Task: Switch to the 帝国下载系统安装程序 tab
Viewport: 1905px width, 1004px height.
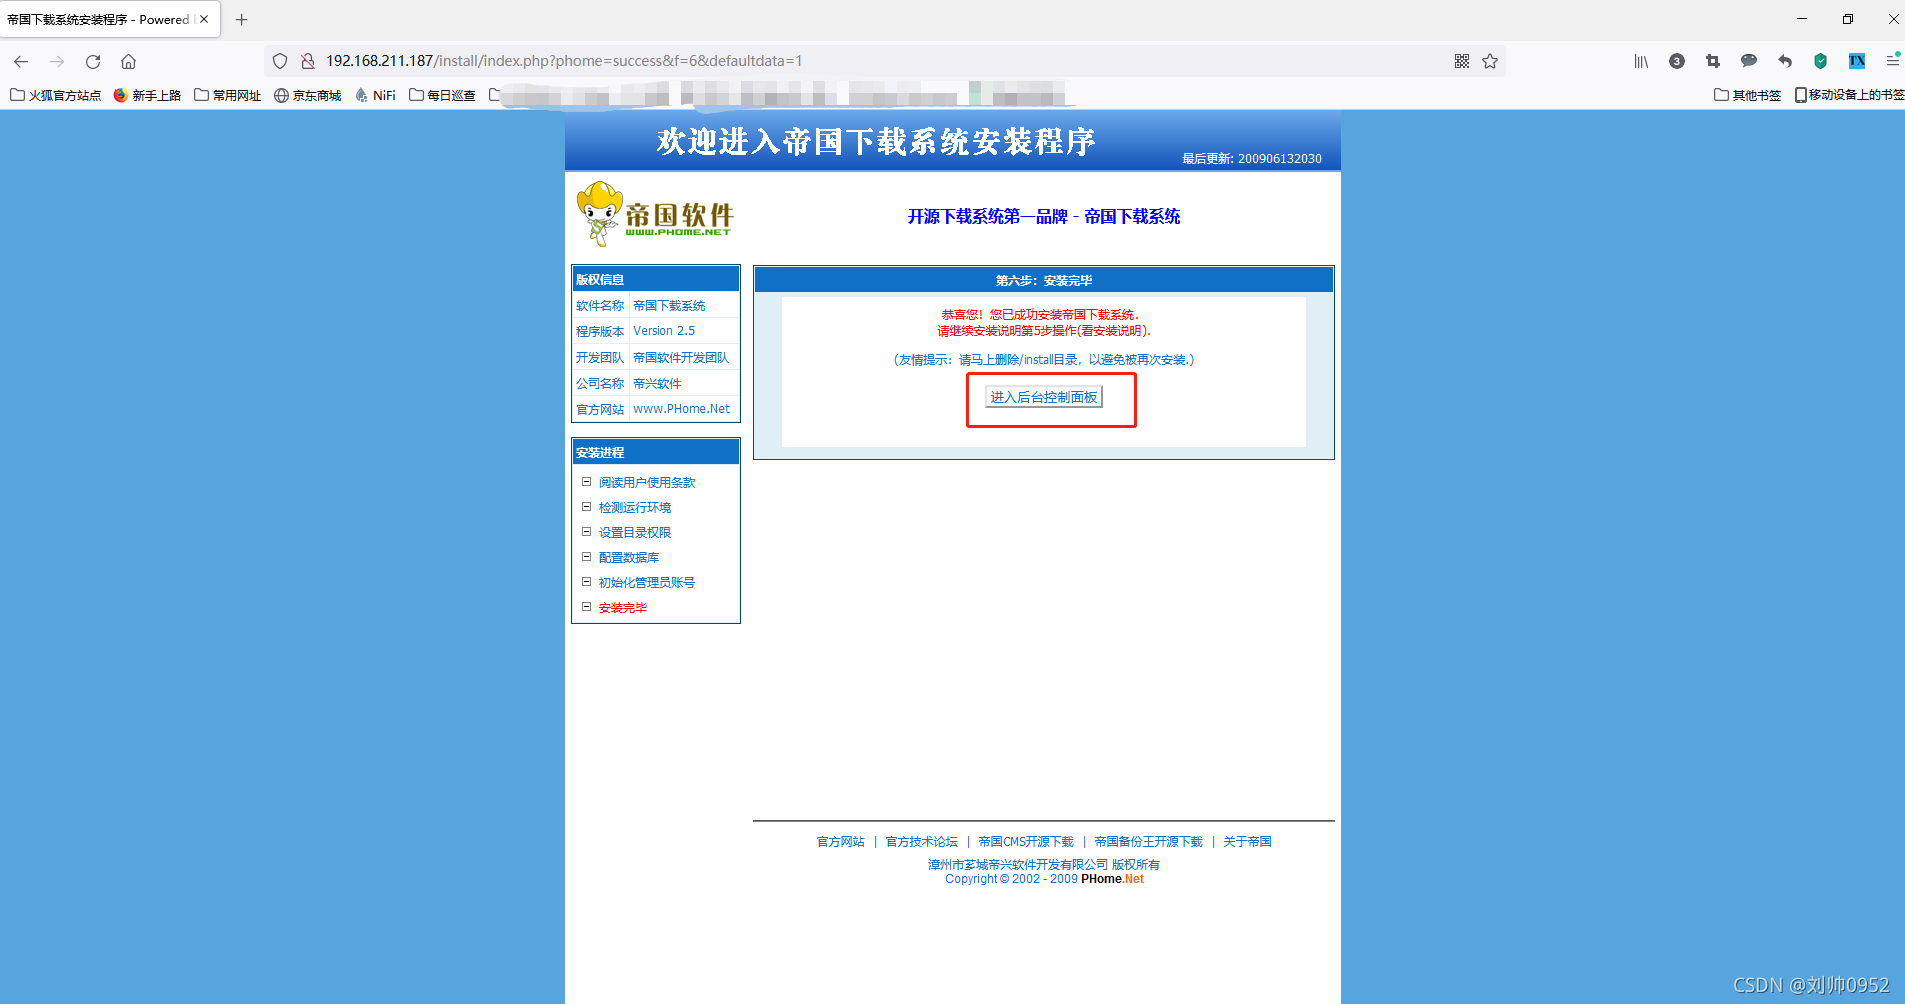Action: coord(100,19)
